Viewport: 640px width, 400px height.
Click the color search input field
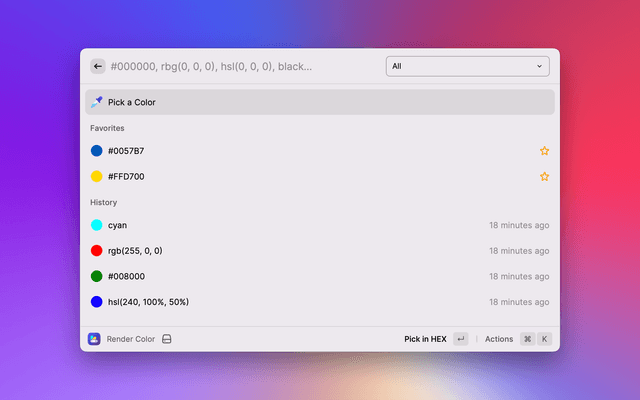click(x=240, y=66)
